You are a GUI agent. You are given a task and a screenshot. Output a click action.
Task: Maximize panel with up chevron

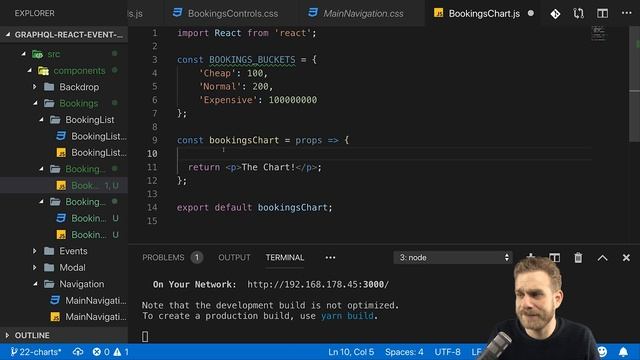click(602, 258)
